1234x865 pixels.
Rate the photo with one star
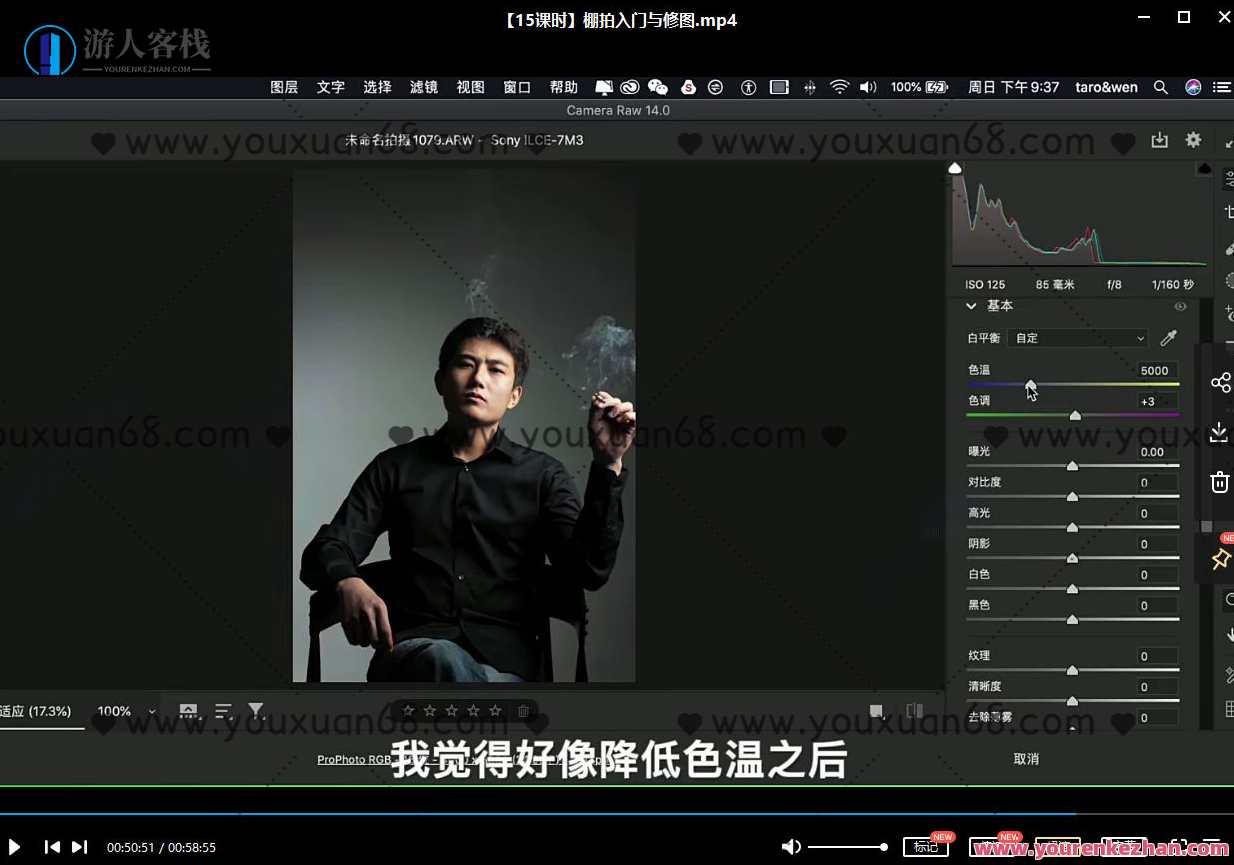408,710
